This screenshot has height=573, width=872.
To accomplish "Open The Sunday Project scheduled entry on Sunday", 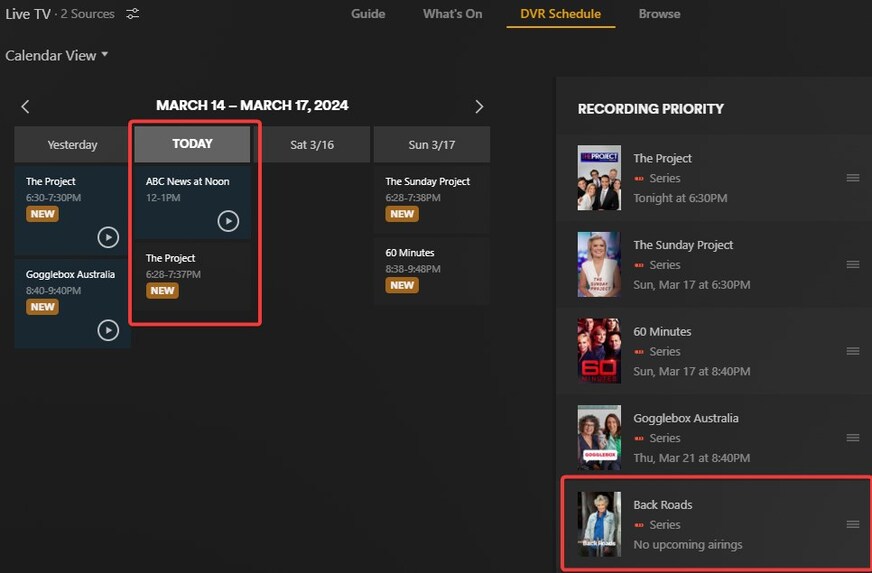I will point(432,199).
